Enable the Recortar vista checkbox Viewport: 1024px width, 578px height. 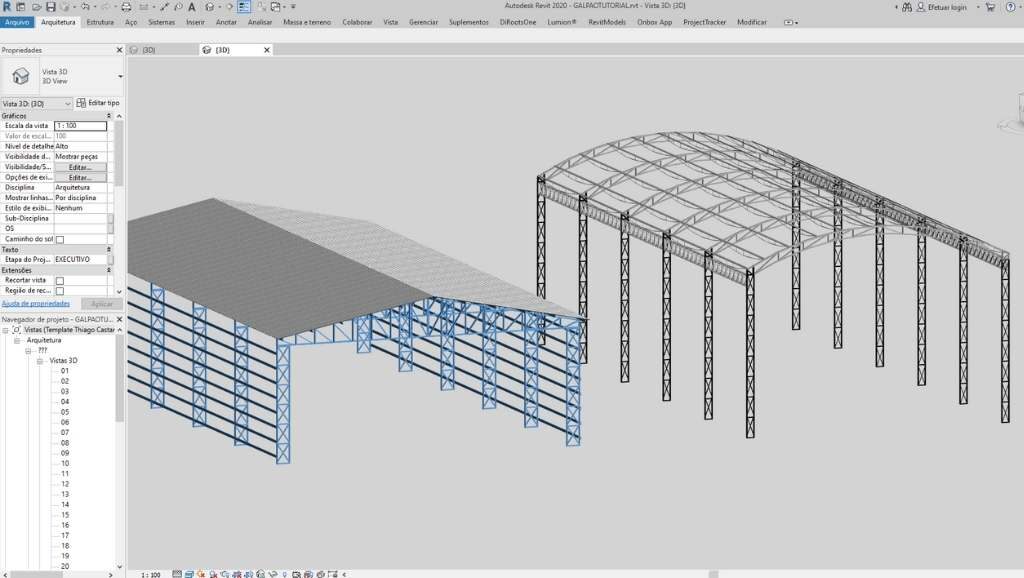pos(60,281)
